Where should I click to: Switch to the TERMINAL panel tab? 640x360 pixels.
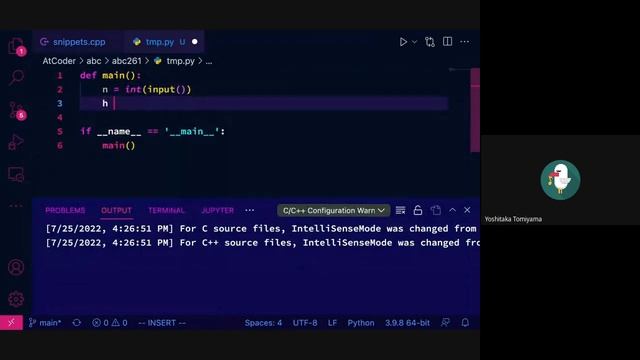click(166, 210)
